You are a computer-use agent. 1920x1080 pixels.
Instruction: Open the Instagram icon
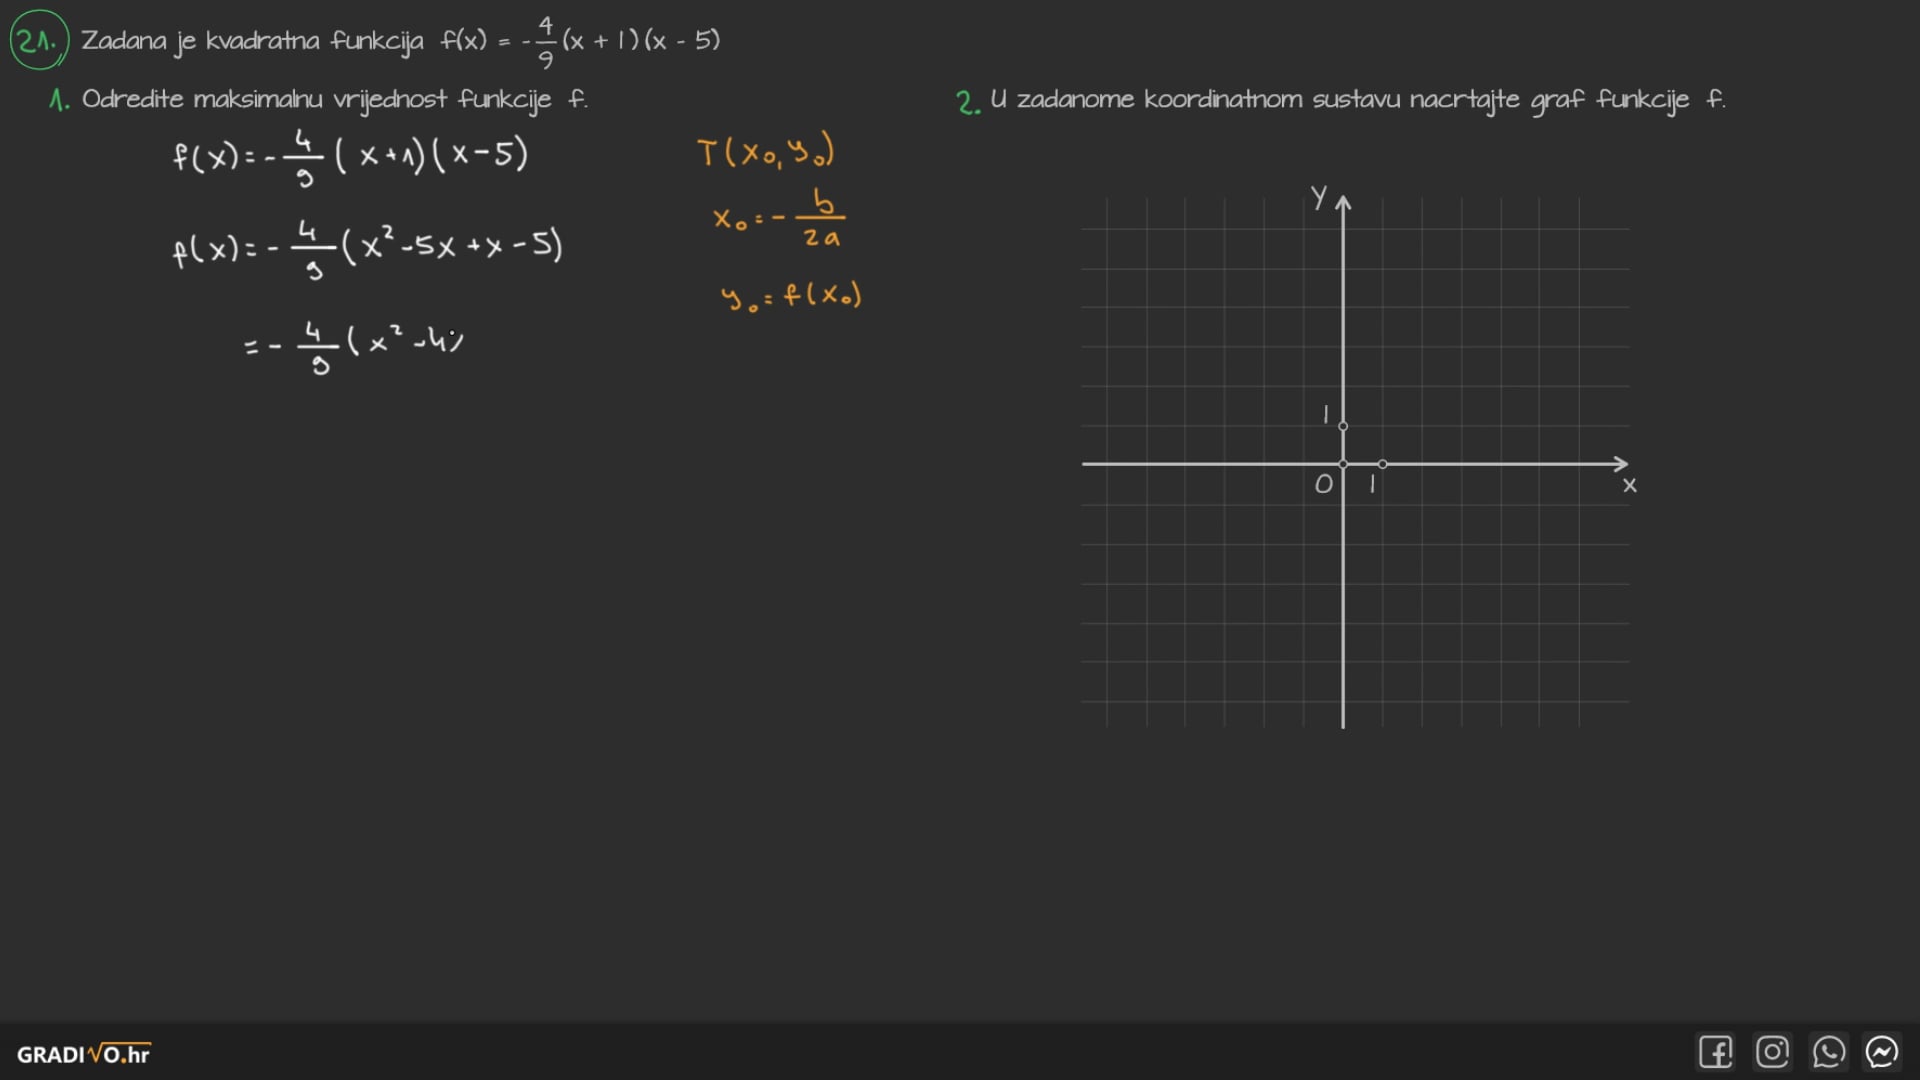(1772, 1052)
